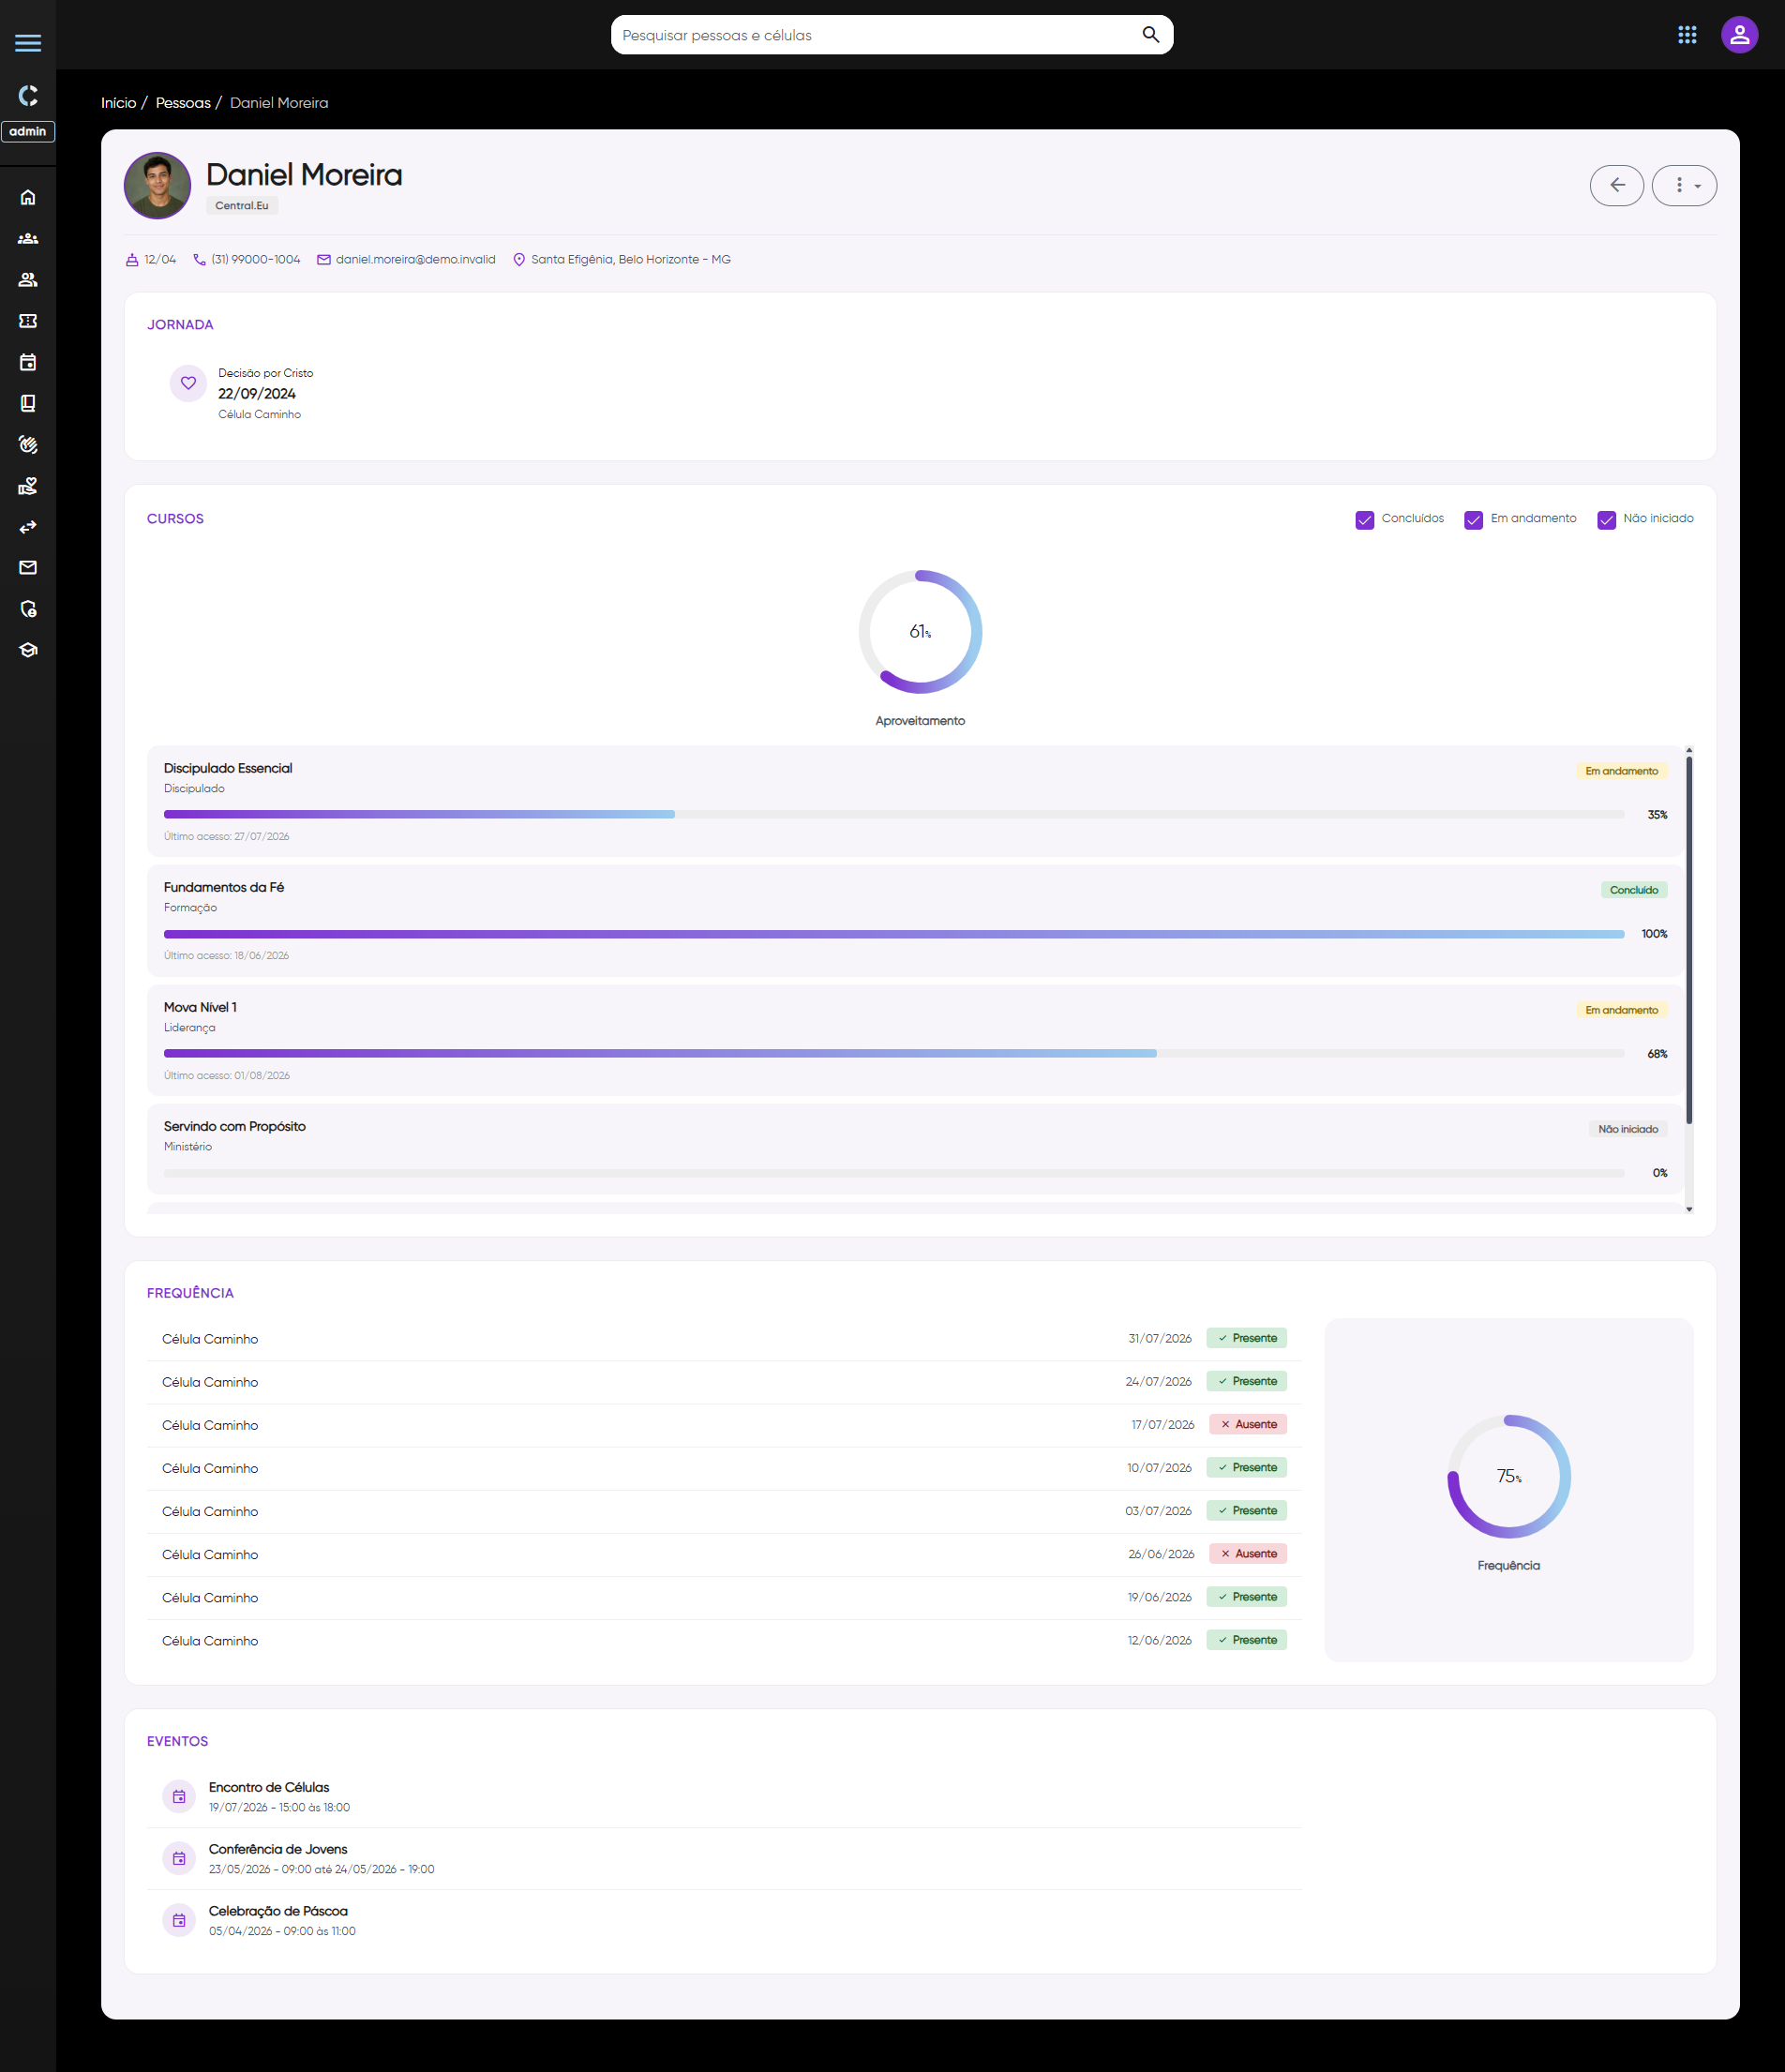Open the Celebração de Páscoa event
The height and width of the screenshot is (2072, 1785).
(x=724, y=1920)
